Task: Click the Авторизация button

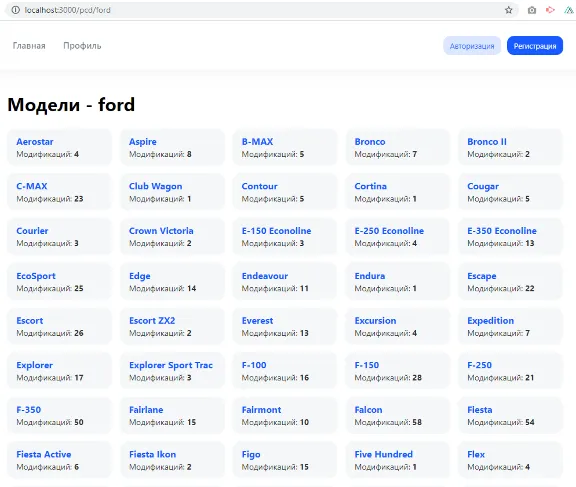Action: tap(472, 46)
